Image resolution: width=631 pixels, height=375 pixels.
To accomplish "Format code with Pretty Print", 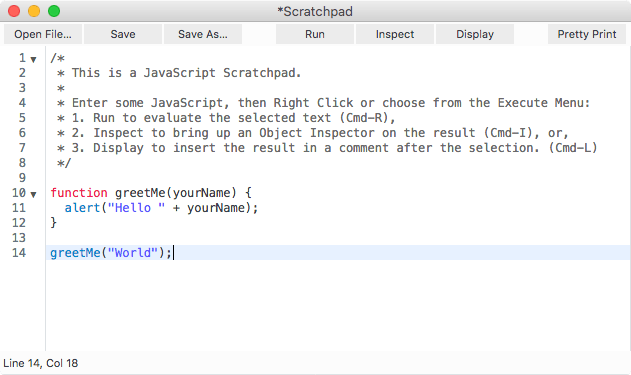I will coord(587,34).
